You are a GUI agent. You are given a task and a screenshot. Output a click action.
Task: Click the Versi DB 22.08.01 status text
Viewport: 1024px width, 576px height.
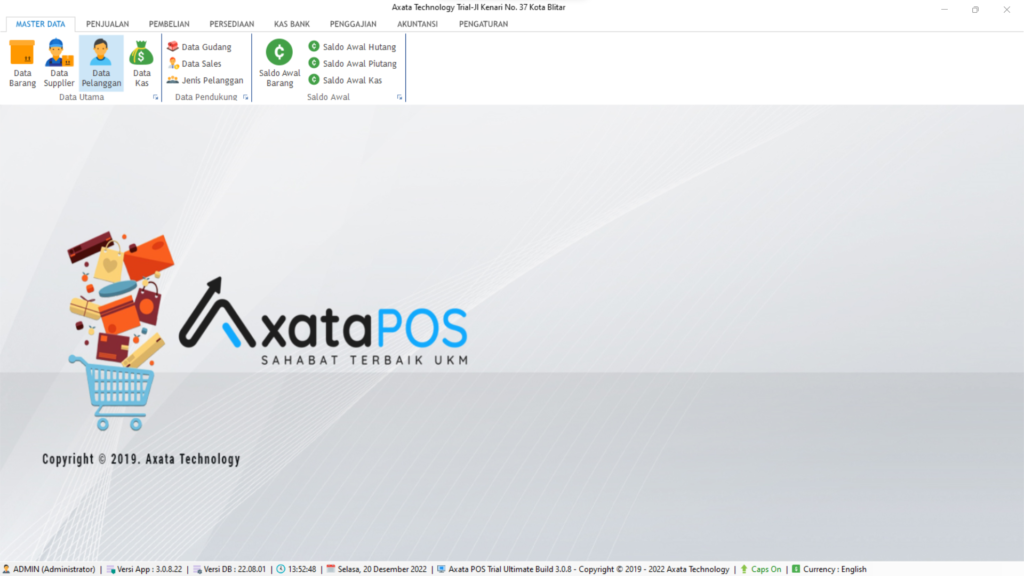coord(229,569)
